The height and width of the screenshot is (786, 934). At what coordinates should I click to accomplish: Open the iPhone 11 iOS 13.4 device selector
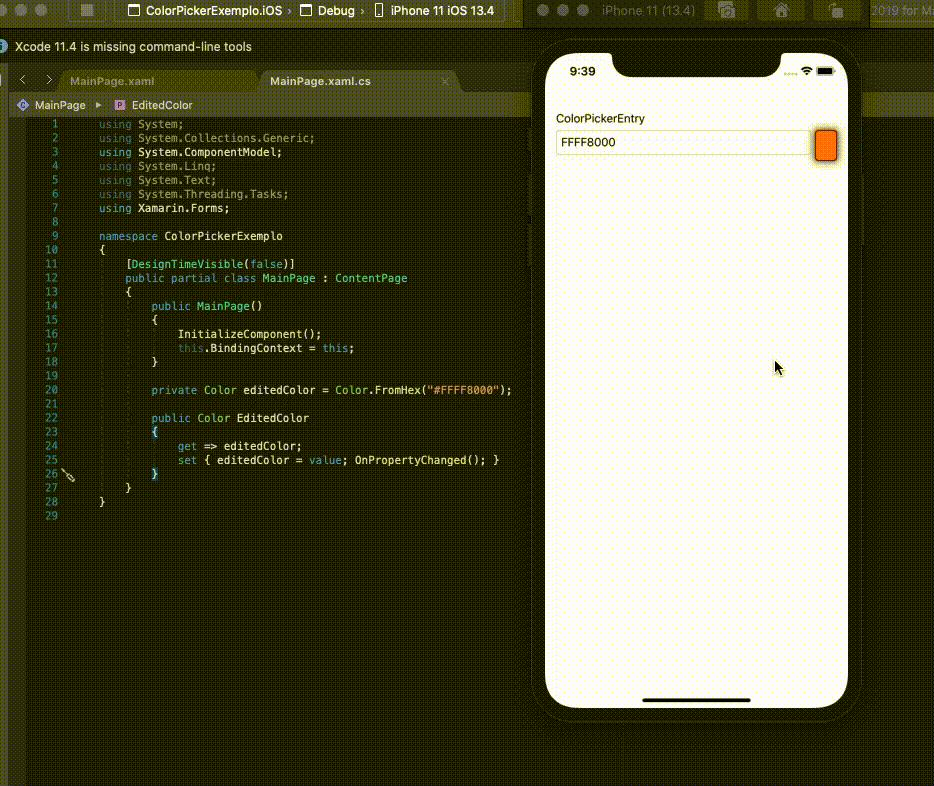point(434,11)
